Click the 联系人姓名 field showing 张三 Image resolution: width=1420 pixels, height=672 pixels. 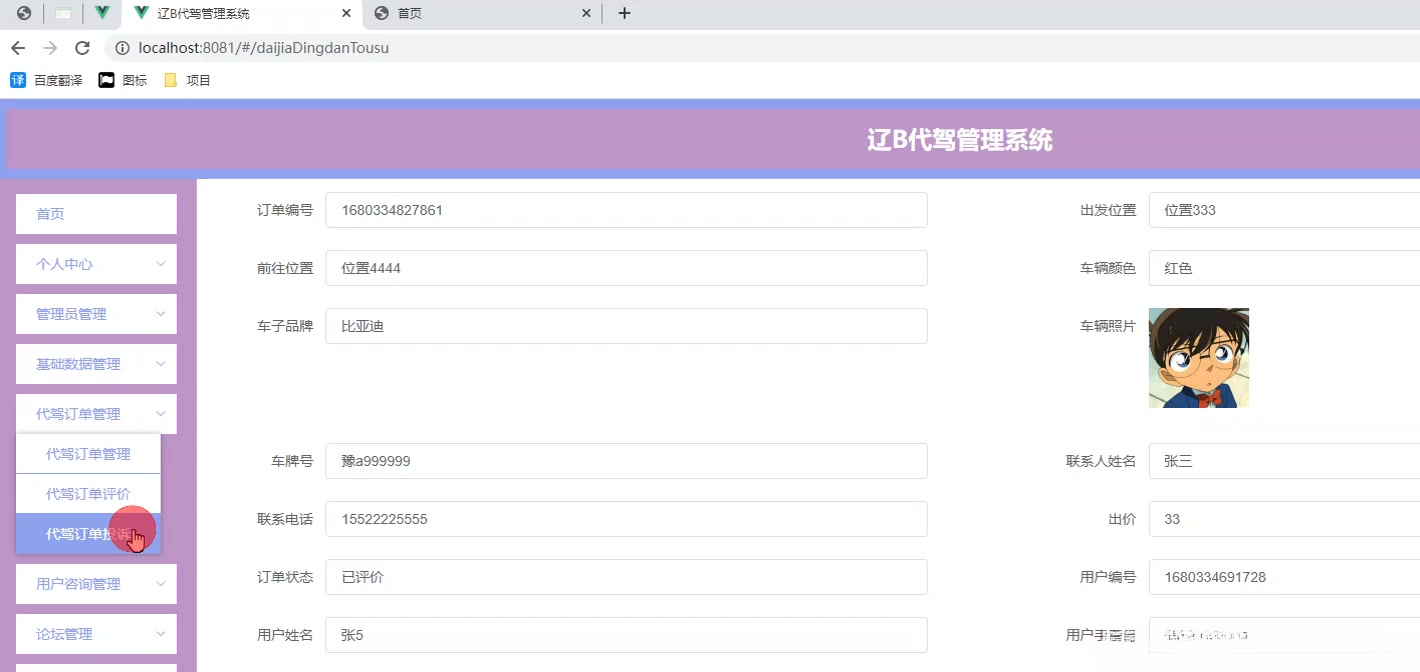click(x=1284, y=461)
